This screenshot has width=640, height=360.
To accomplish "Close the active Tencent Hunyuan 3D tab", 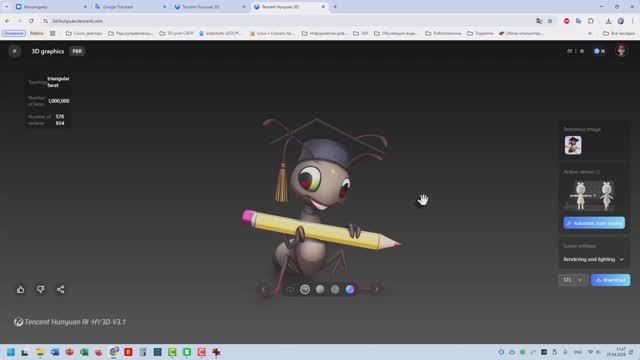I will coord(323,7).
